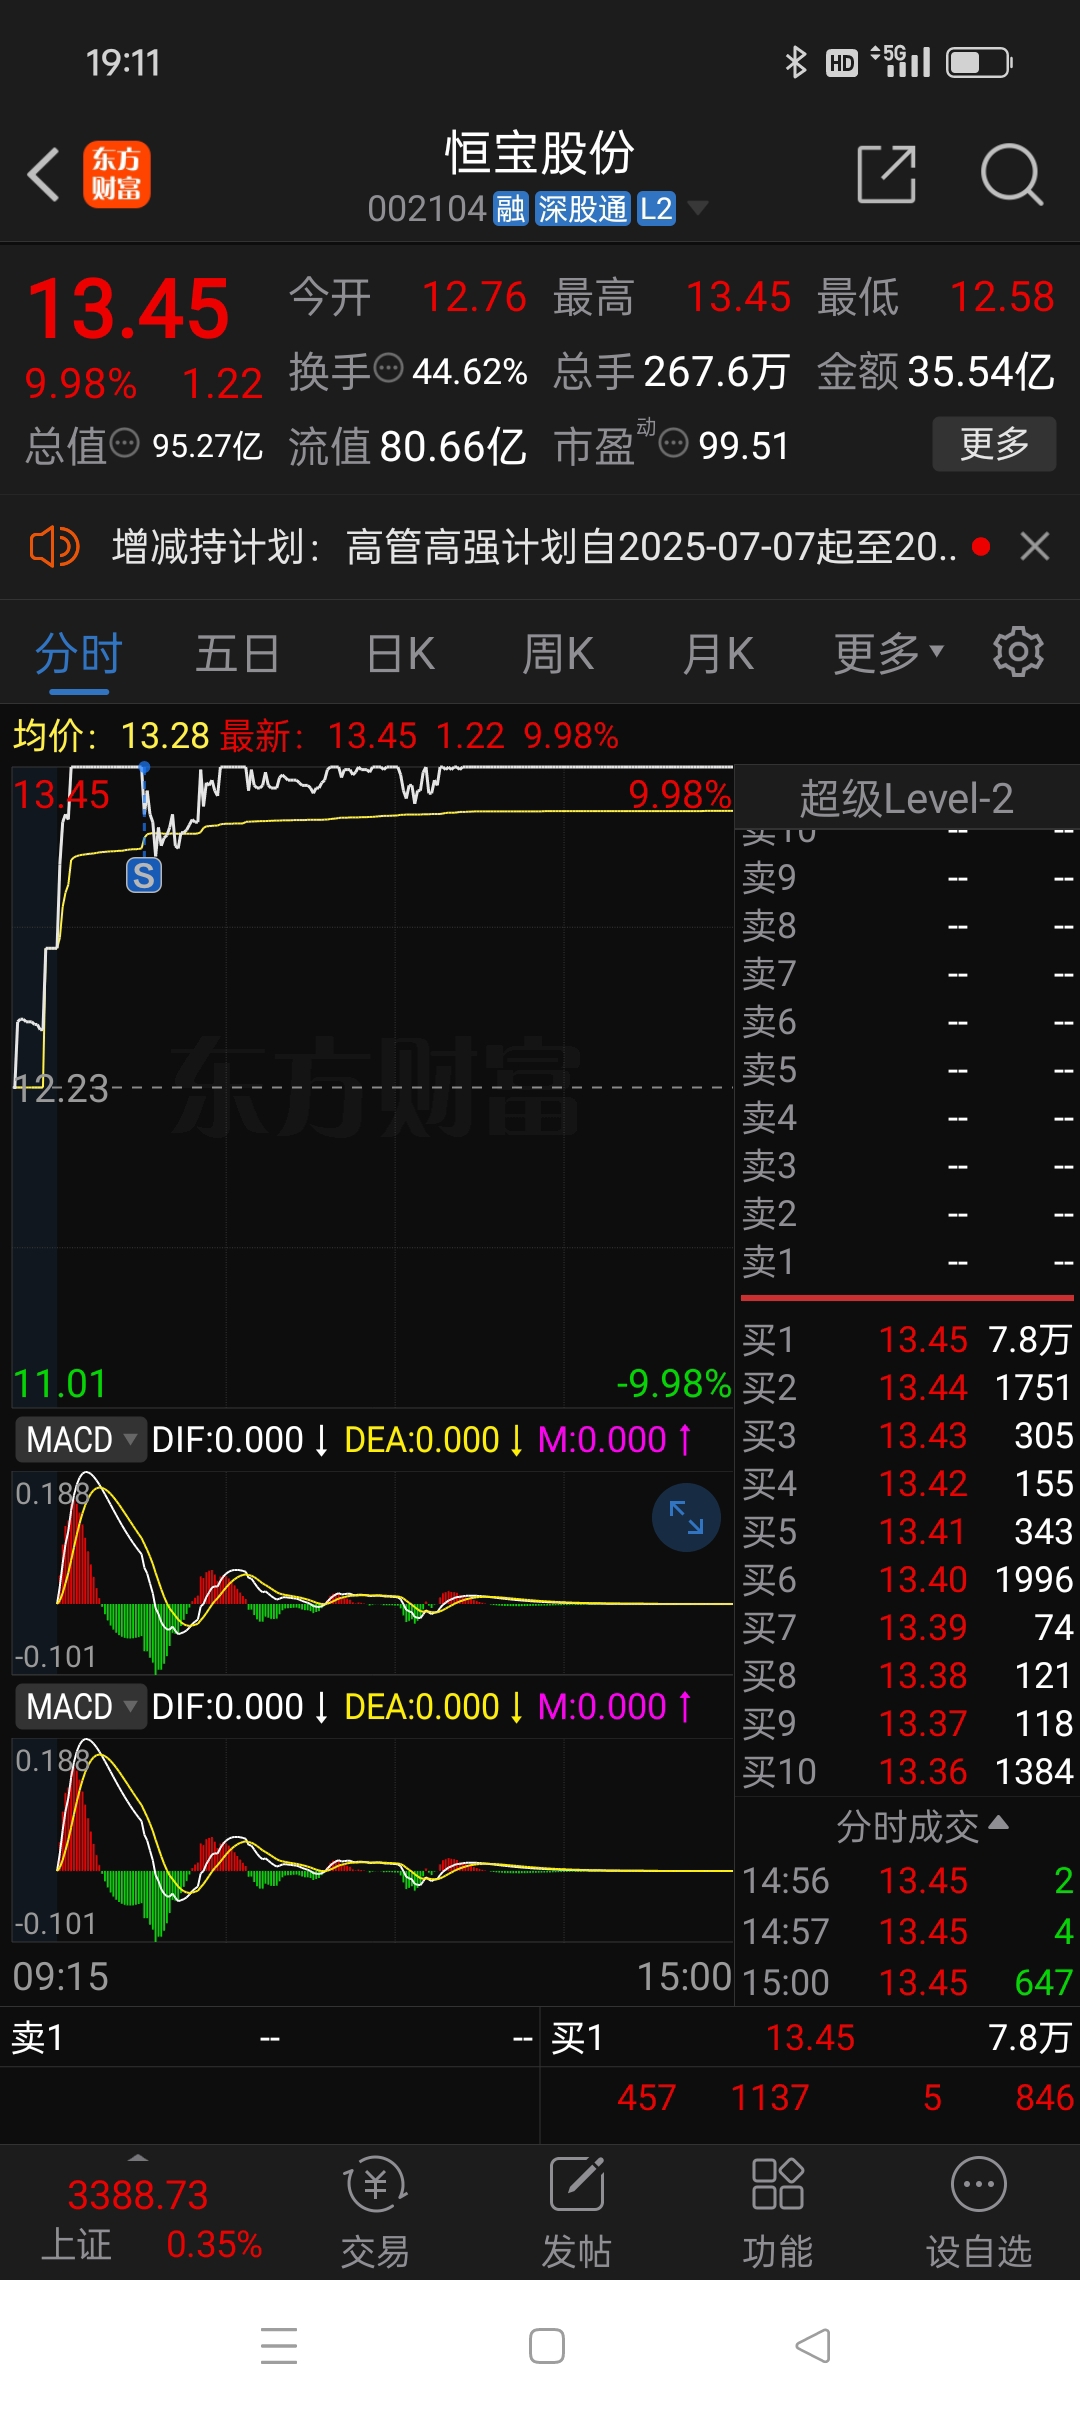Tap the 卖1 order row in panel

(x=908, y=1262)
